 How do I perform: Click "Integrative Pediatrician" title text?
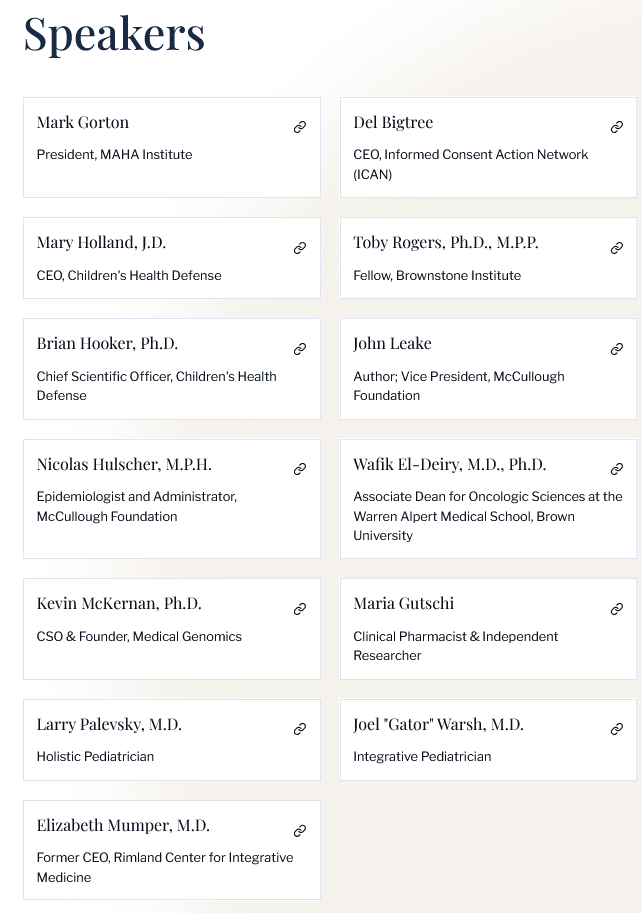422,757
